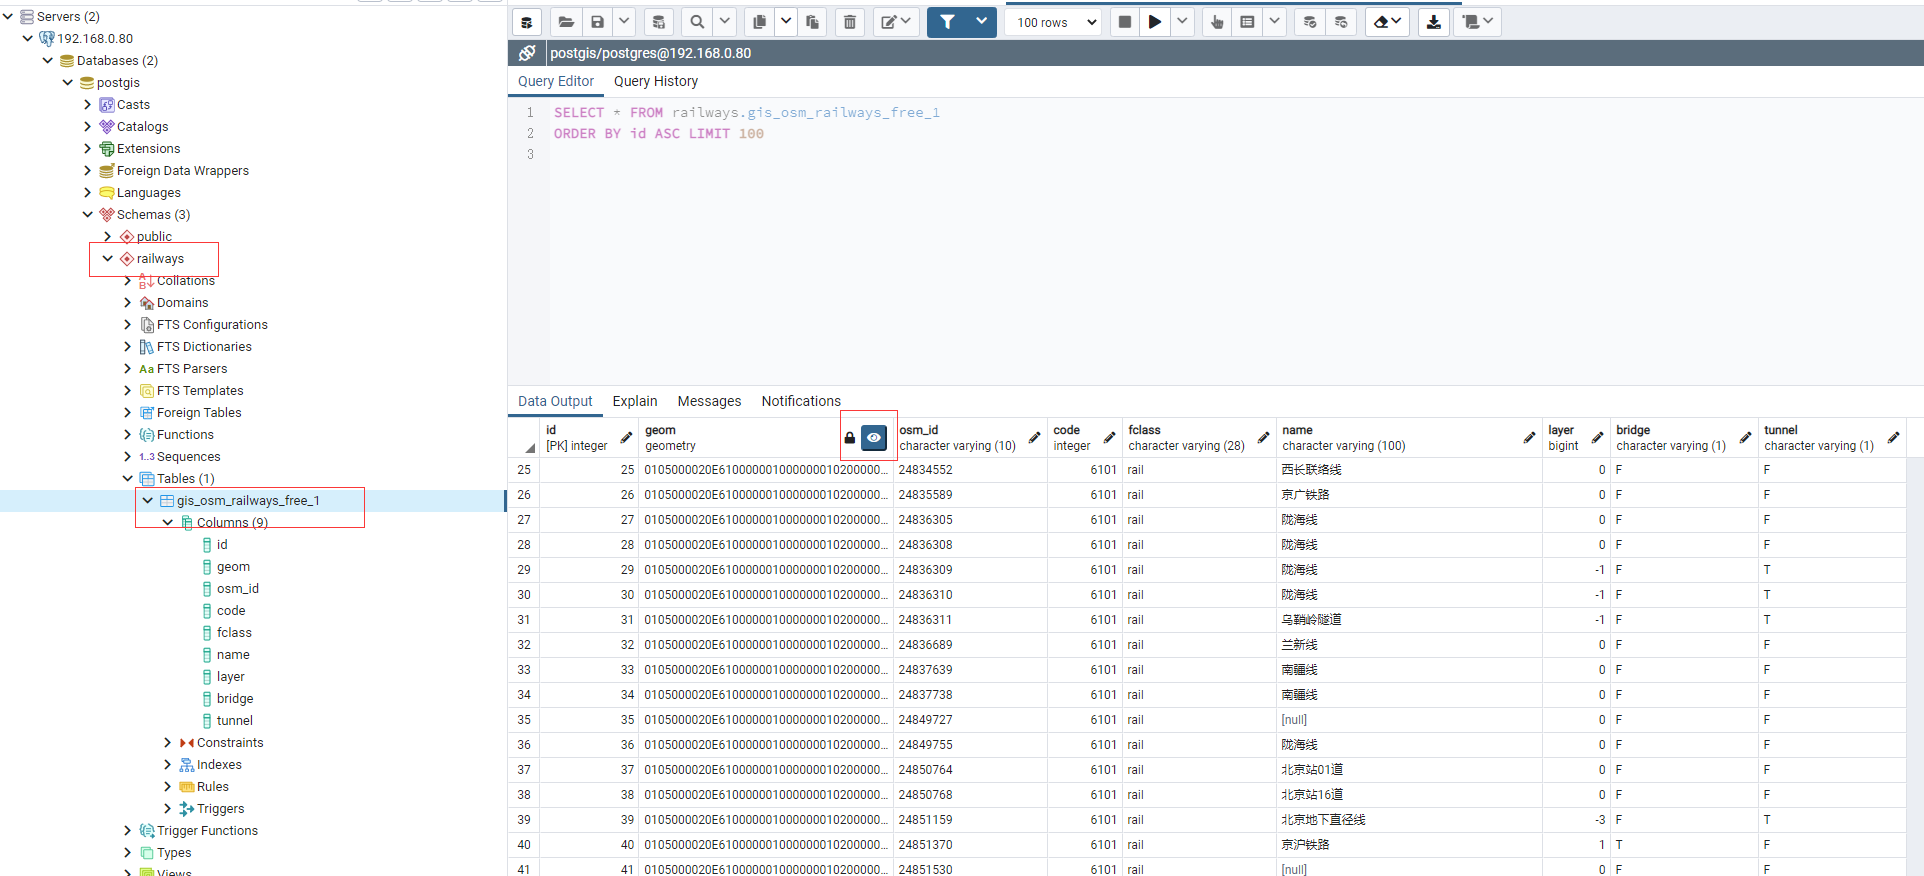1924x876 pixels.
Task: Click the Commit transaction icon
Action: 1310,22
